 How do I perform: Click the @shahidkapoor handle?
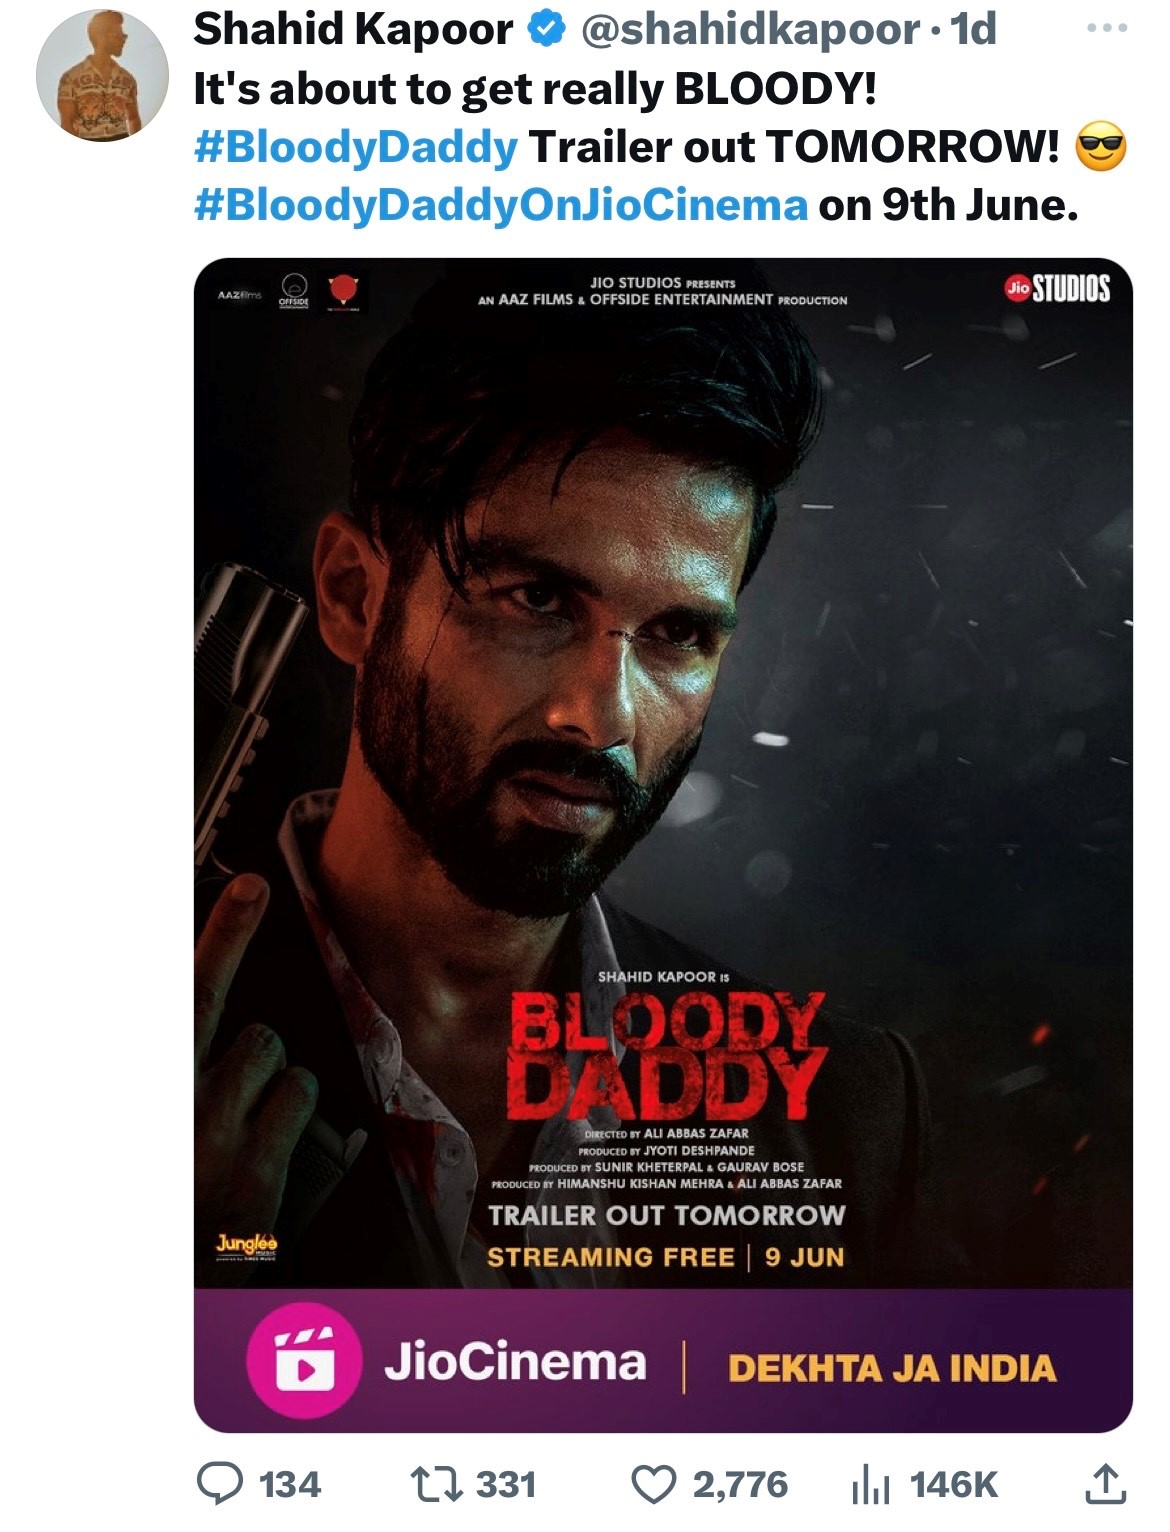(x=751, y=32)
